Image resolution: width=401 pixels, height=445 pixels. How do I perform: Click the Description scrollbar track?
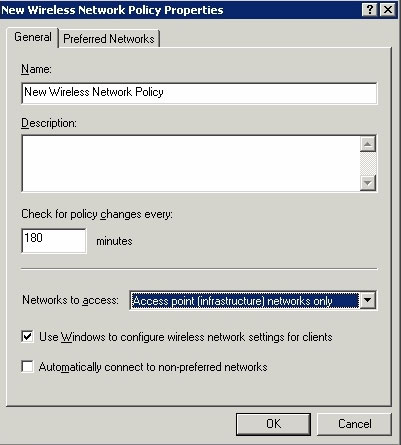[x=368, y=163]
